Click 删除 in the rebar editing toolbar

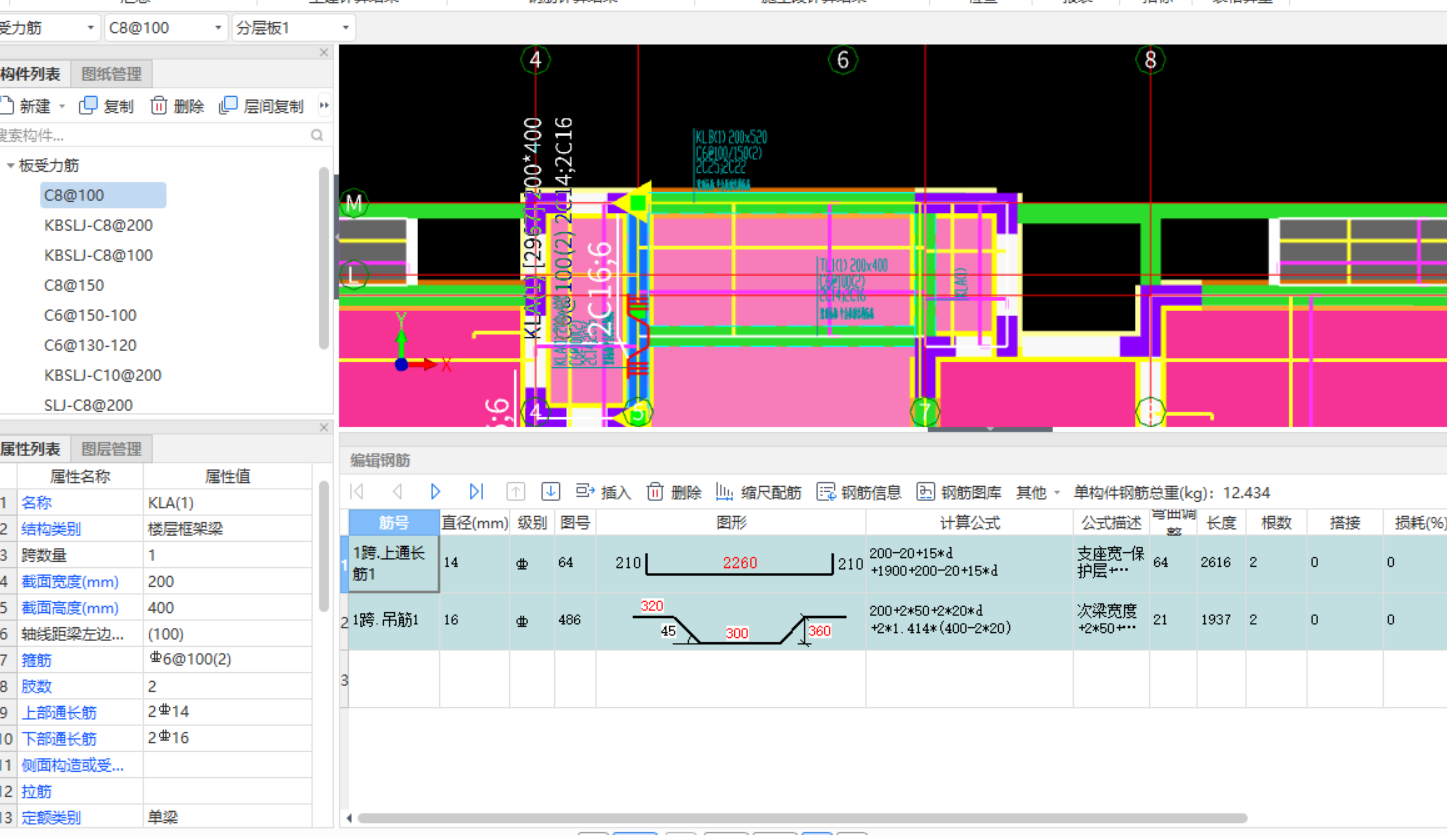click(674, 492)
